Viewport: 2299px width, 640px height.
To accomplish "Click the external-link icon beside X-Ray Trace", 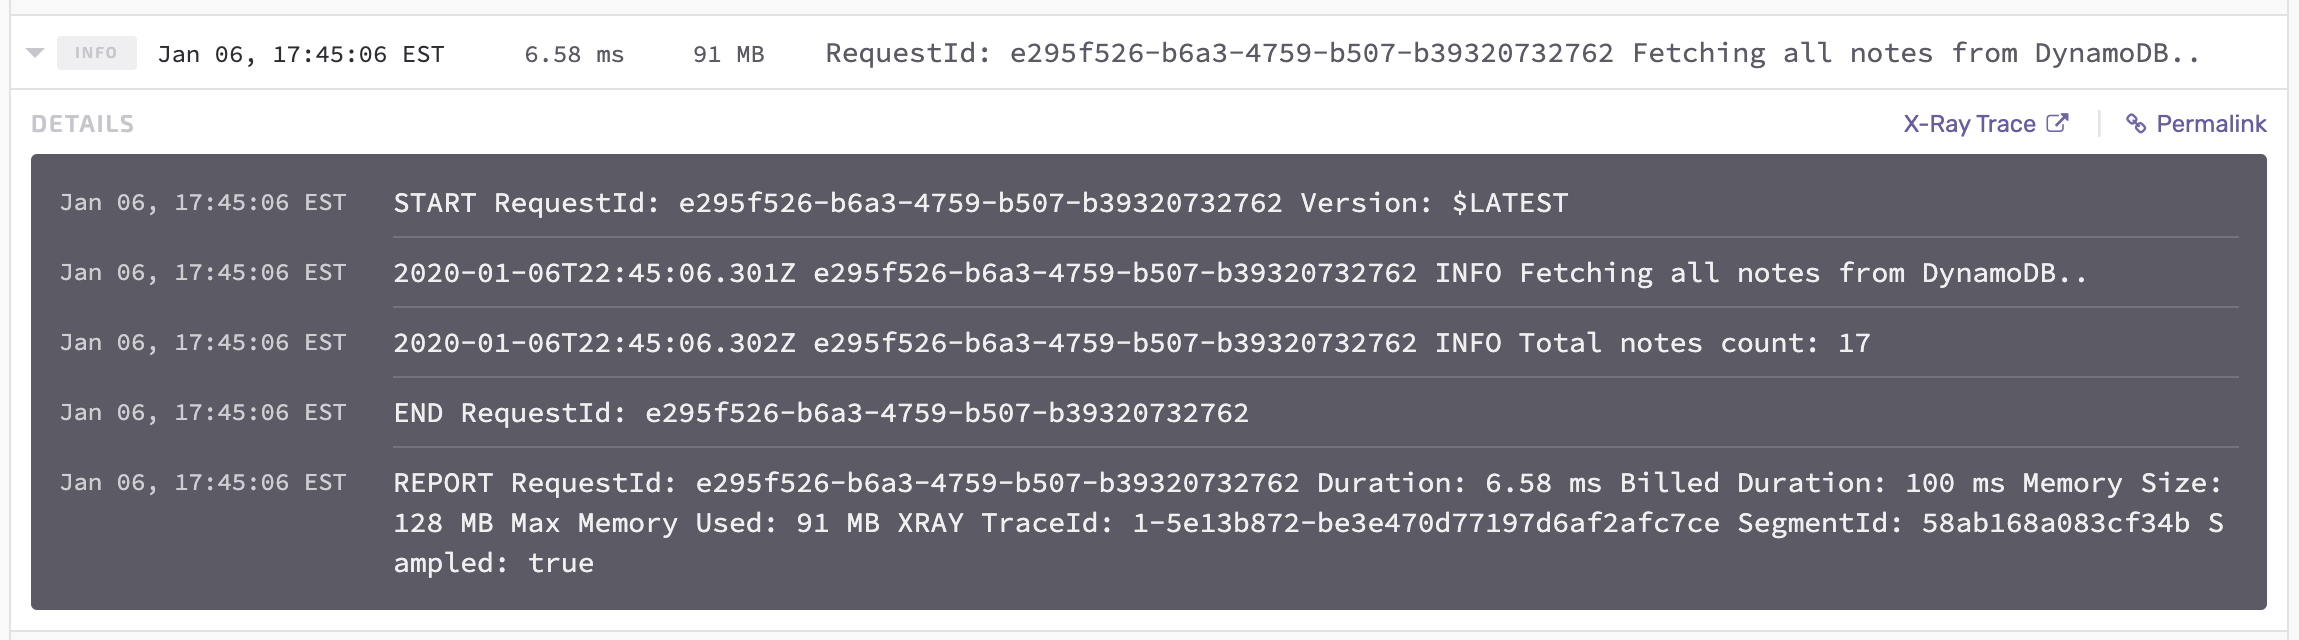I will click(2057, 123).
